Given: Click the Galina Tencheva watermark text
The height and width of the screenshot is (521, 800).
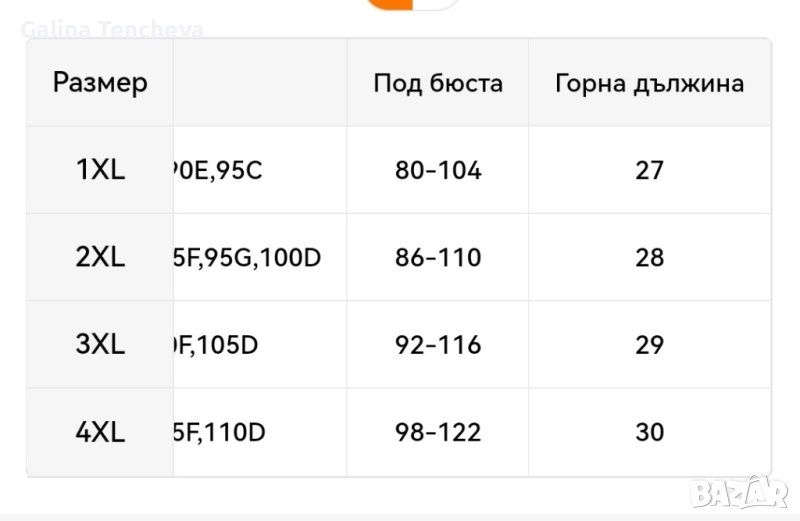Looking at the screenshot, I should click(112, 30).
